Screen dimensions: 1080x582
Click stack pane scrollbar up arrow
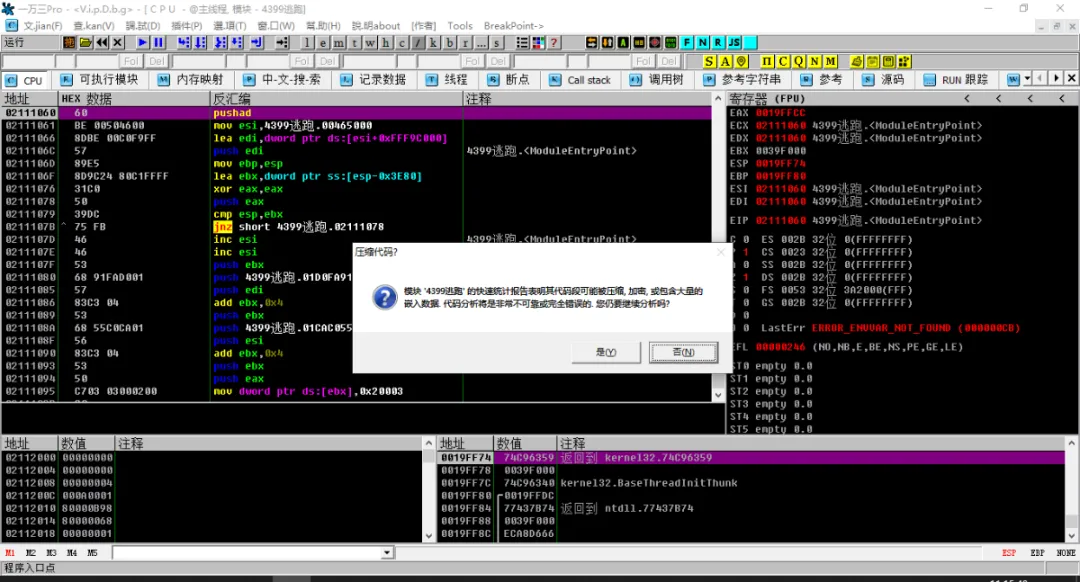tap(1071, 443)
